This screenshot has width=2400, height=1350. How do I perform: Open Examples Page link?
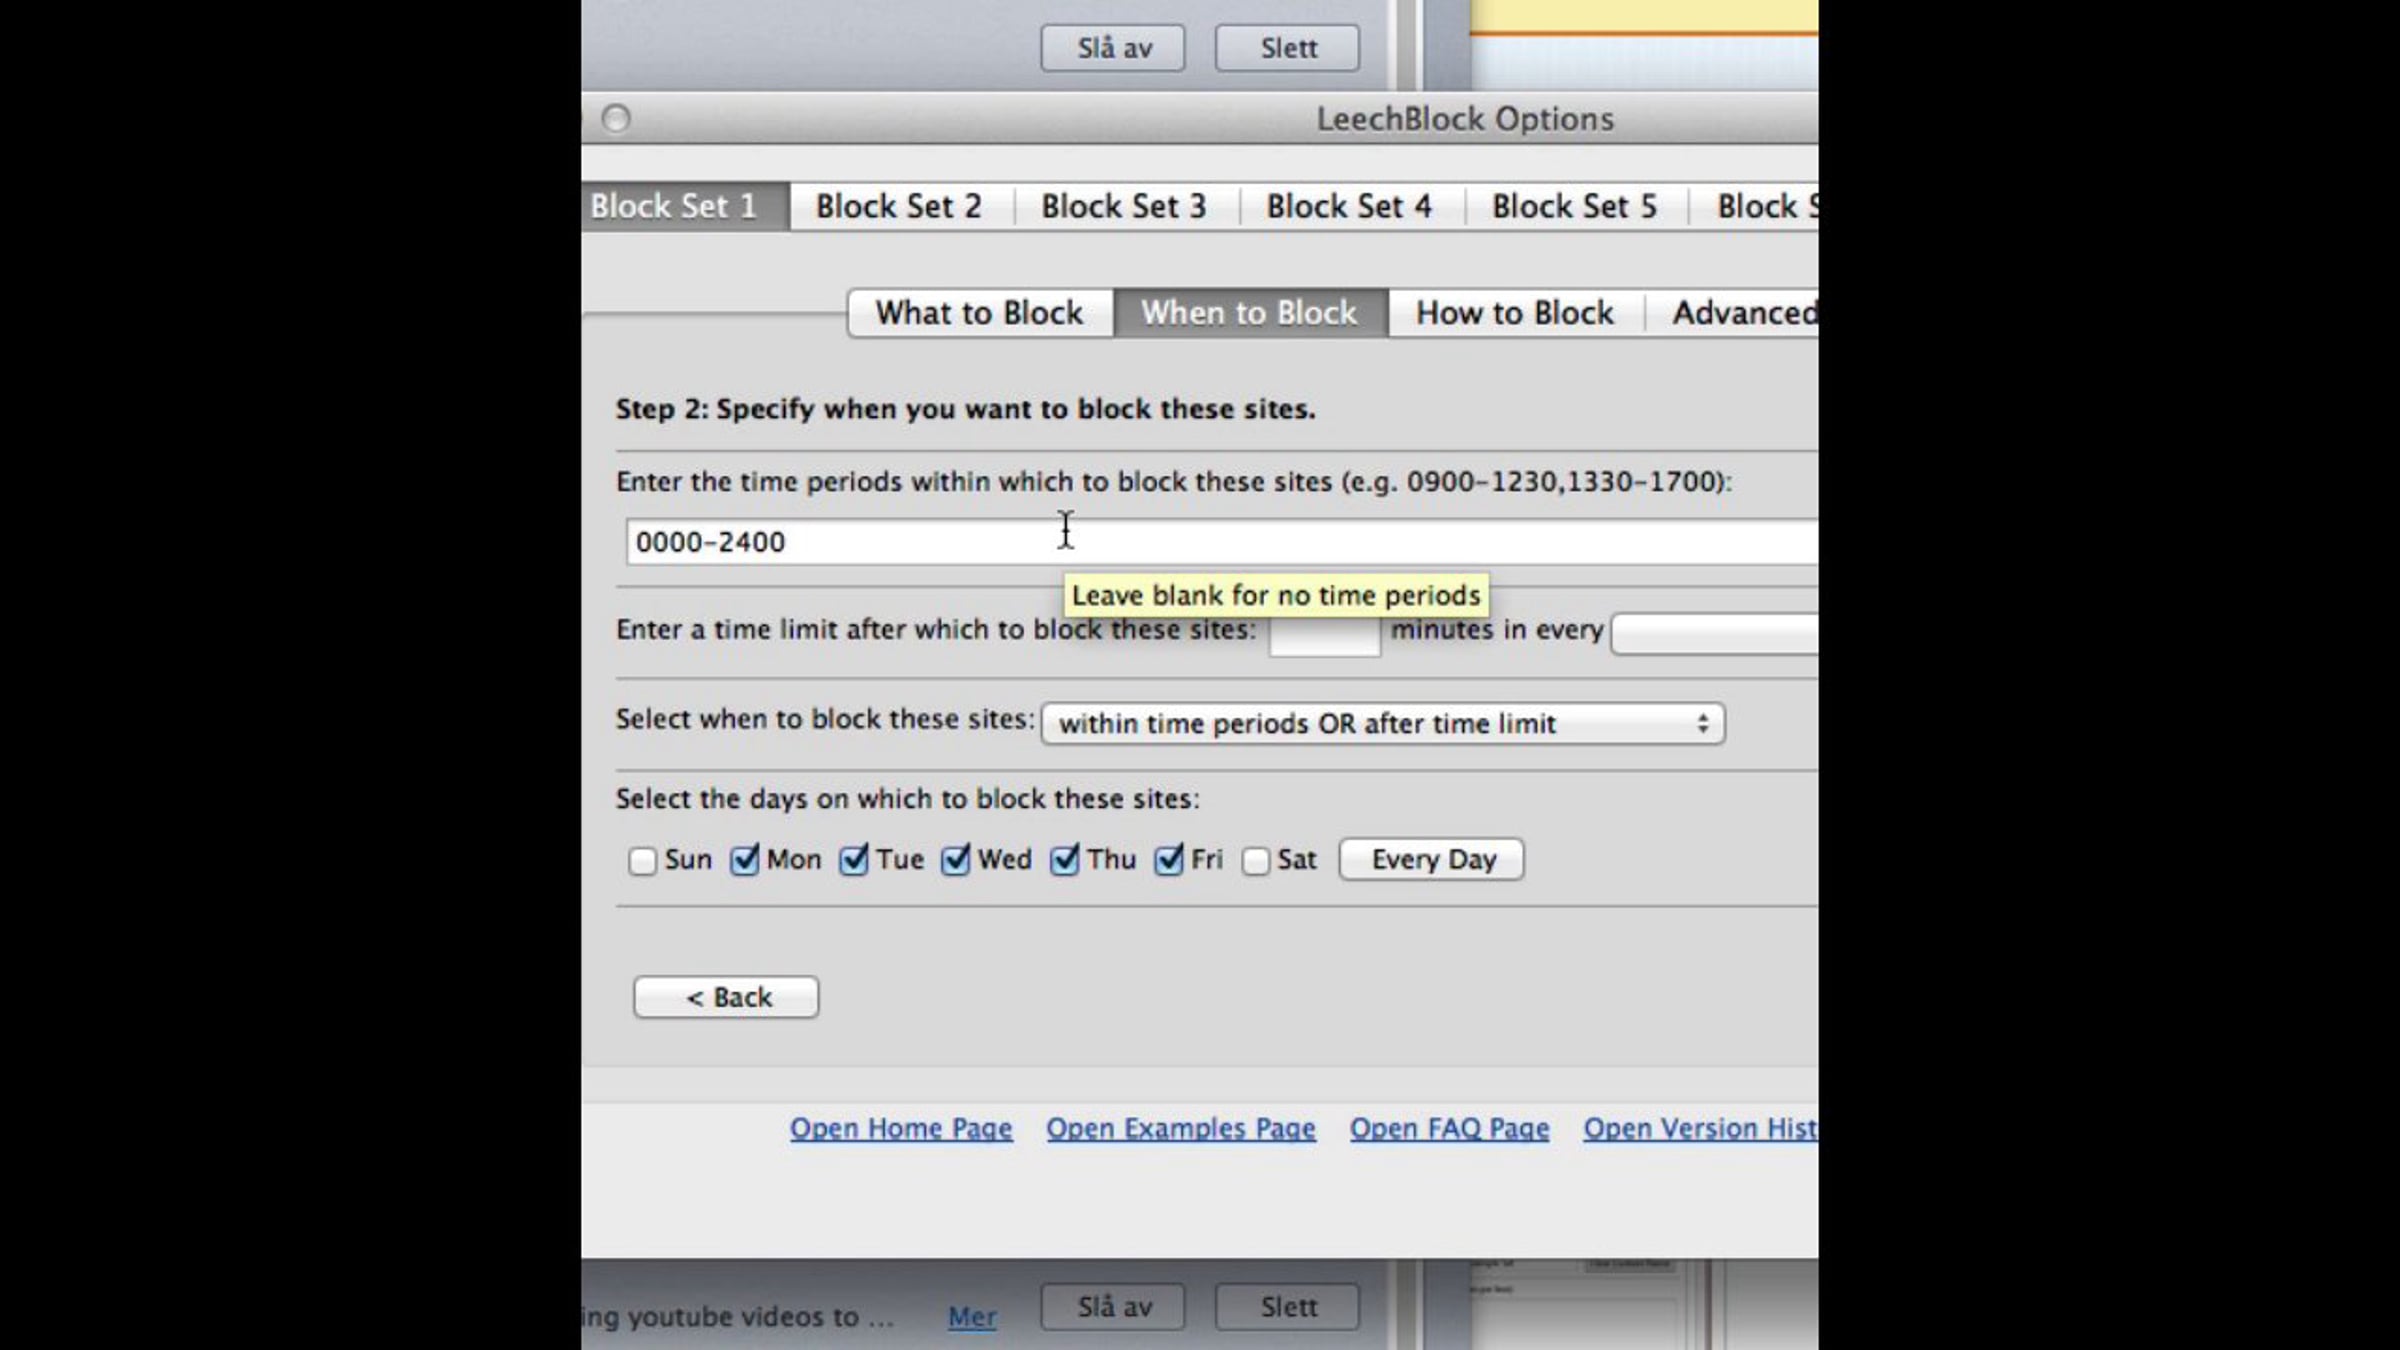[1181, 1128]
